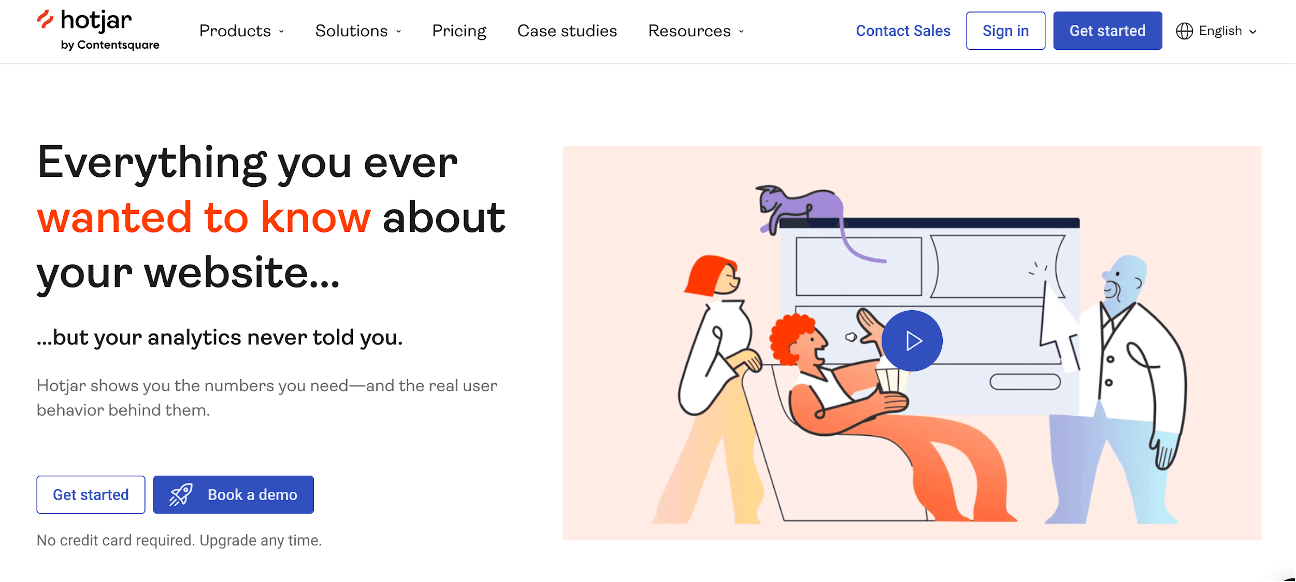Expand the Solutions dropdown chevron
Image resolution: width=1296 pixels, height=582 pixels.
(398, 32)
